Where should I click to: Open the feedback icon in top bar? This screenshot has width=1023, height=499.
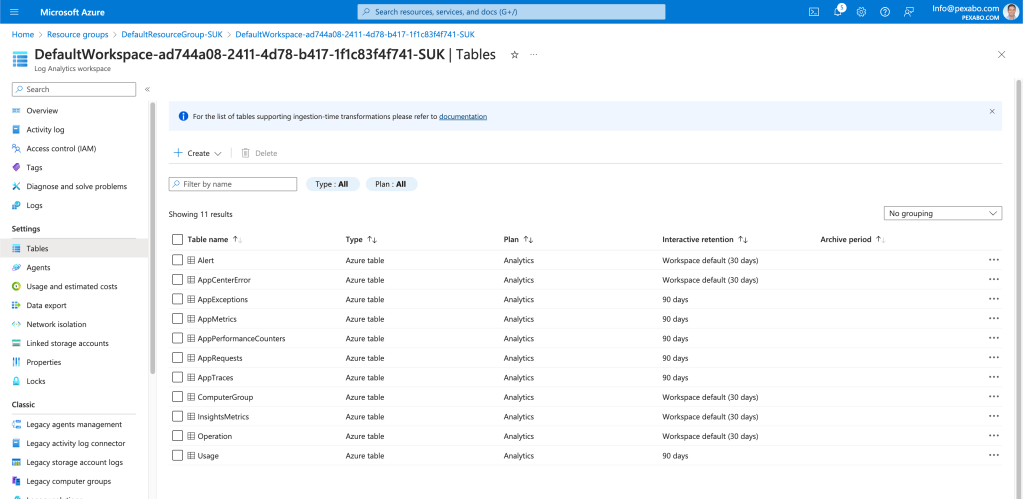(909, 12)
